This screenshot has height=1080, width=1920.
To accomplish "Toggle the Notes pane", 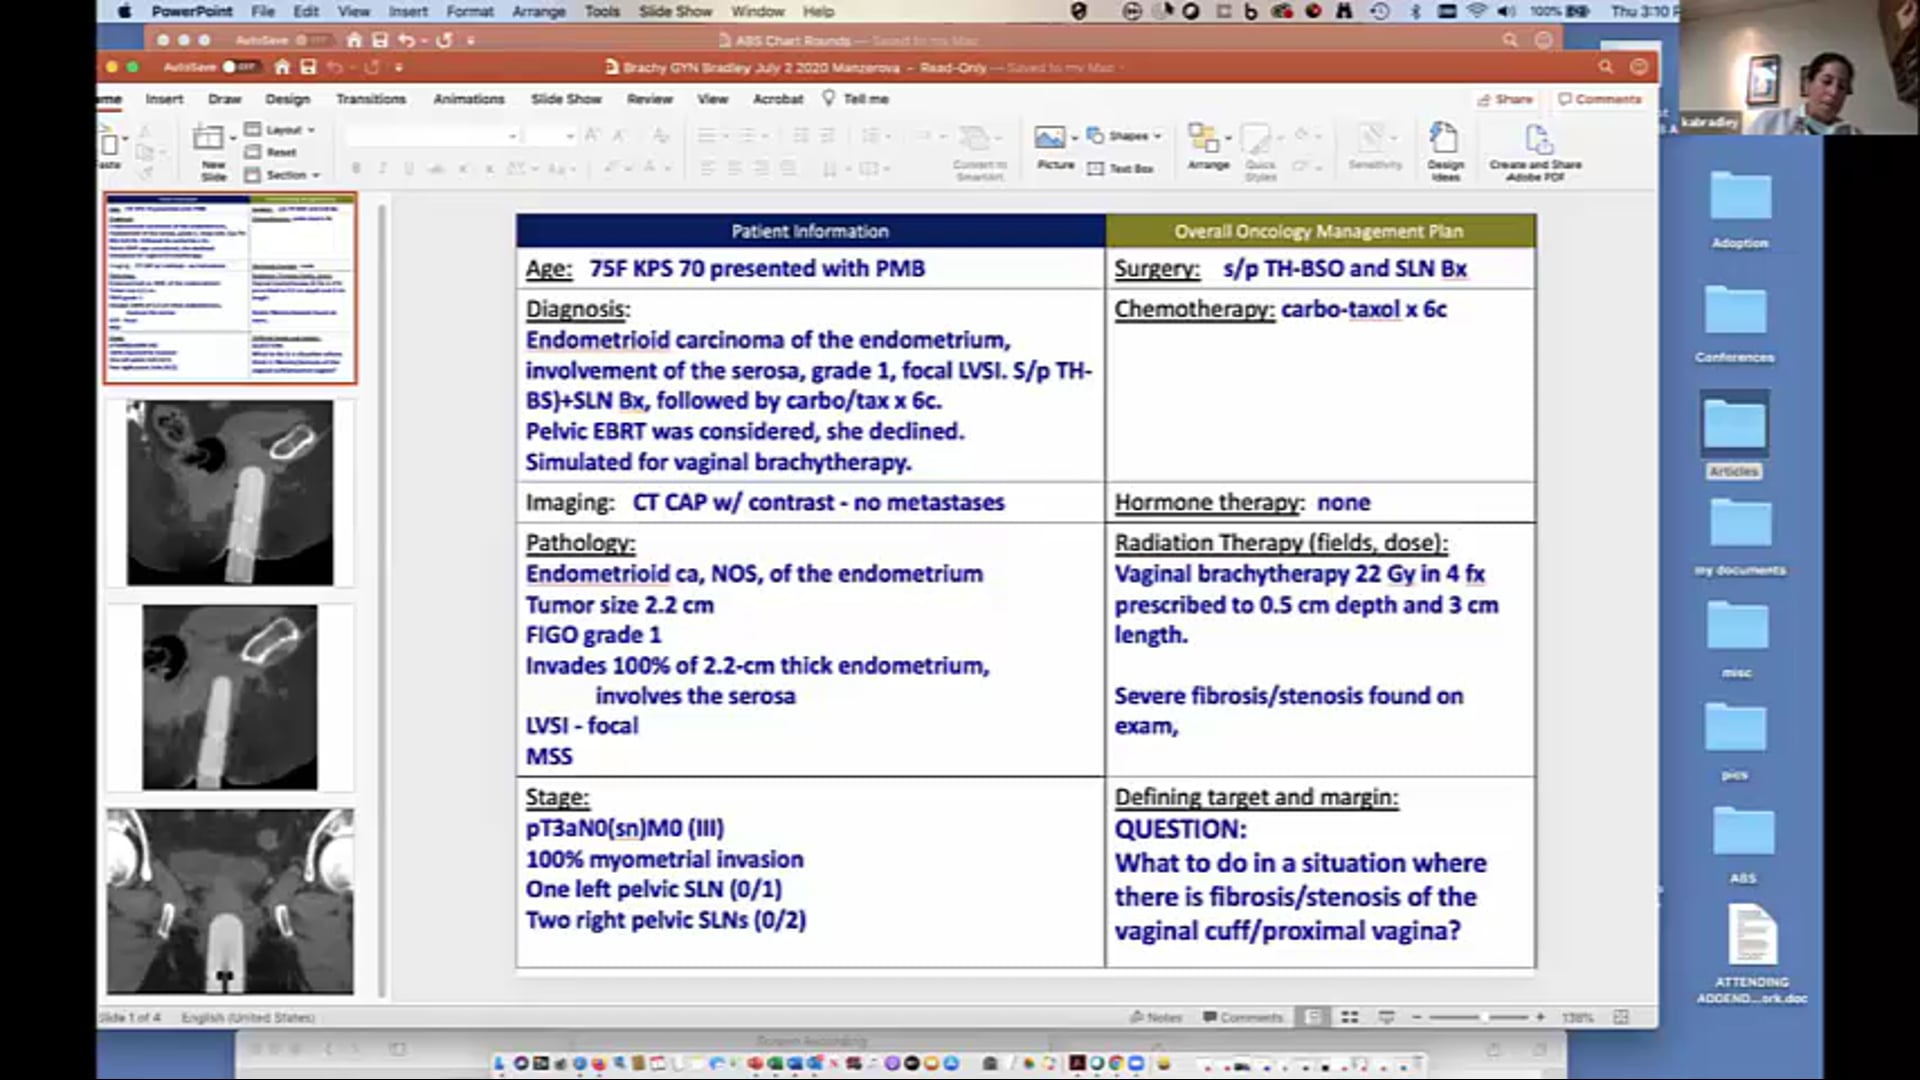I will (1156, 1017).
